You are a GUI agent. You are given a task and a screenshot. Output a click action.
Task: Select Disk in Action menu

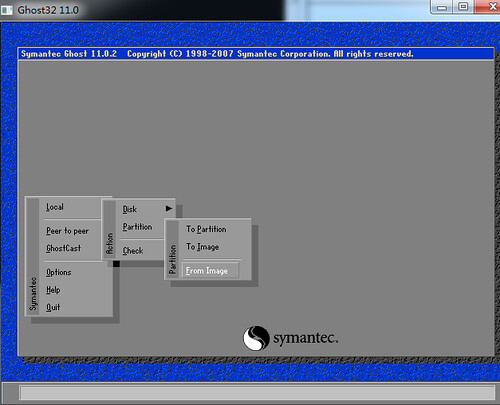[130, 209]
